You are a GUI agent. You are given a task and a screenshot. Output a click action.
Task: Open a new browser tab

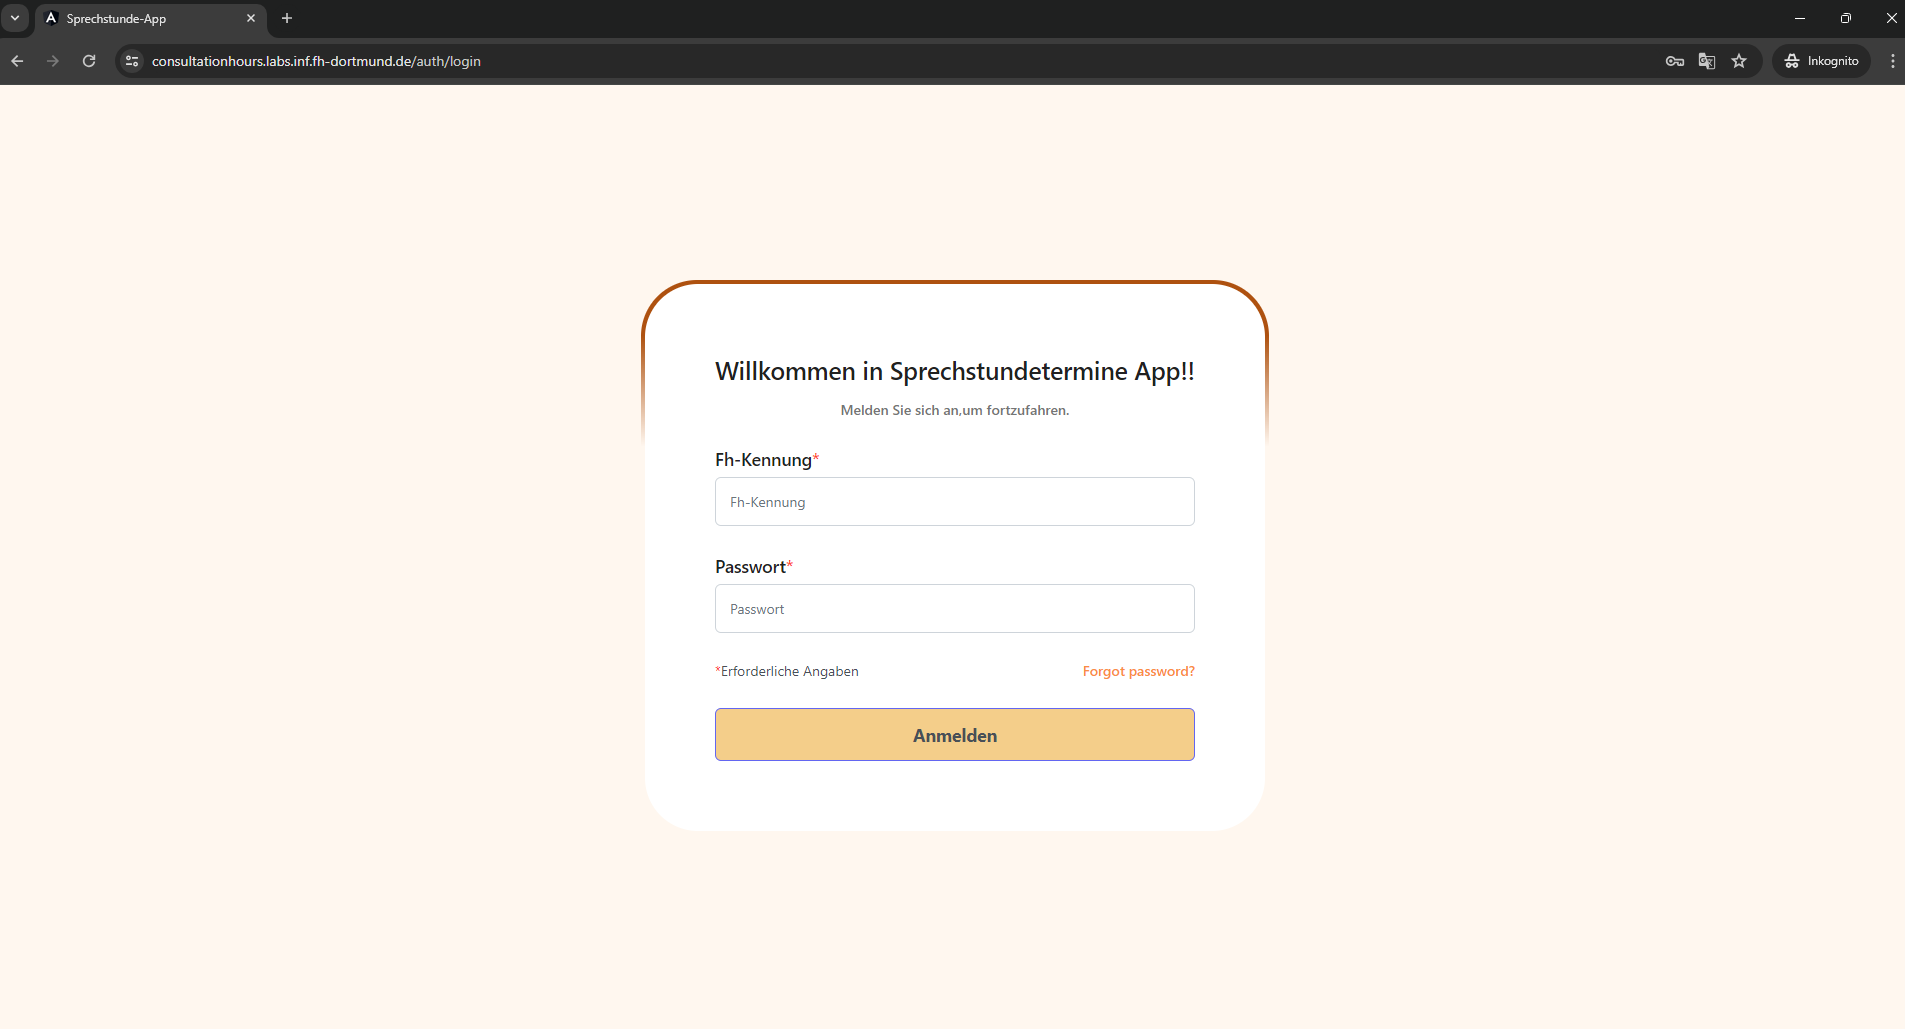click(x=287, y=19)
